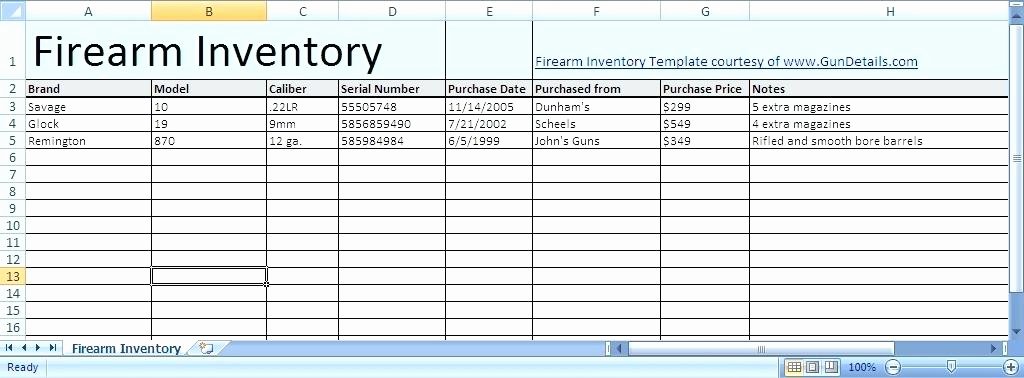1024x378 pixels.
Task: Select the 5 extra magazines note
Action: [x=879, y=106]
